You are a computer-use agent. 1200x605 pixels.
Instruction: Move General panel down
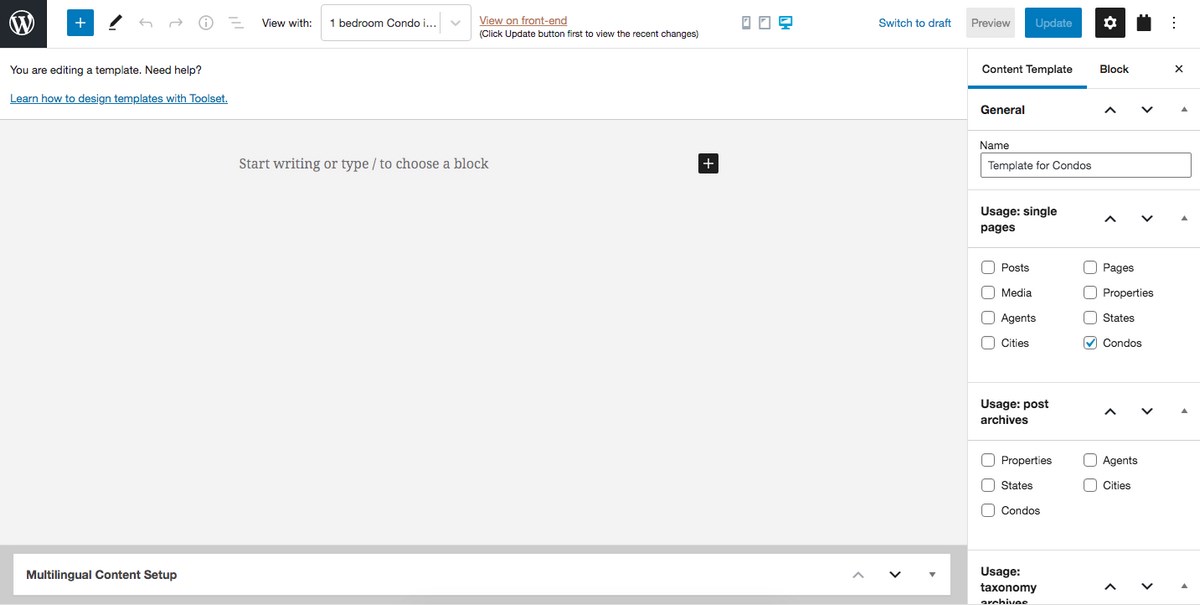coord(1147,110)
